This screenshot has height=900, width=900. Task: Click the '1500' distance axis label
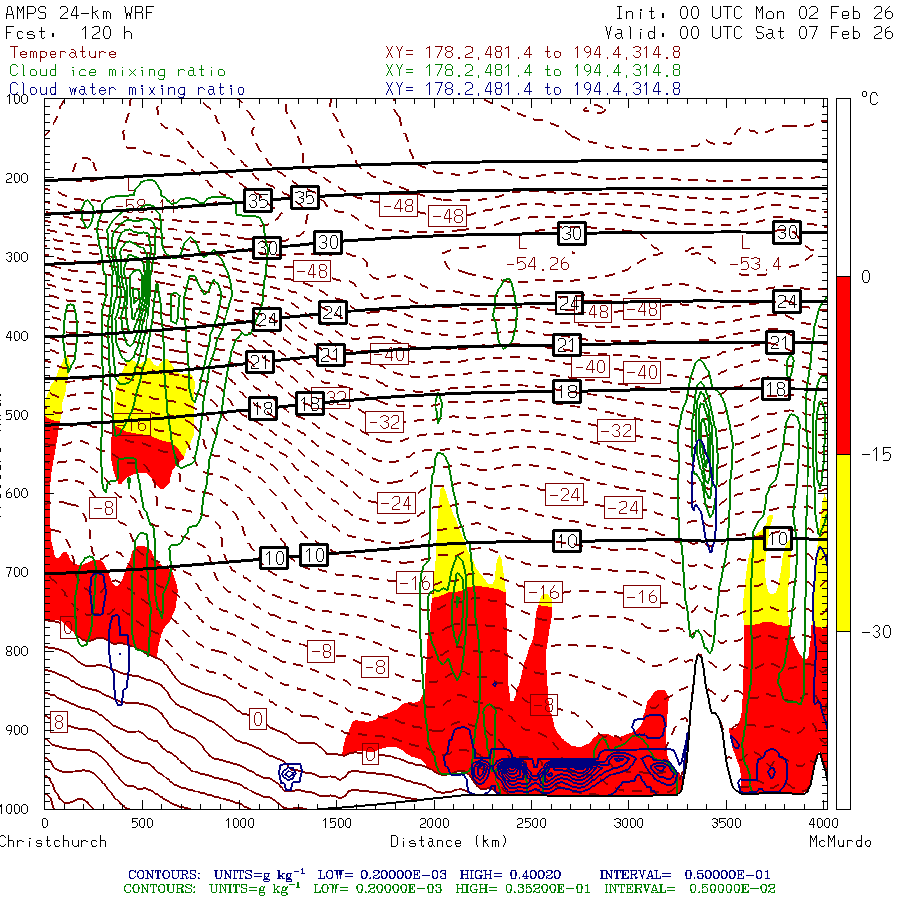(x=336, y=823)
